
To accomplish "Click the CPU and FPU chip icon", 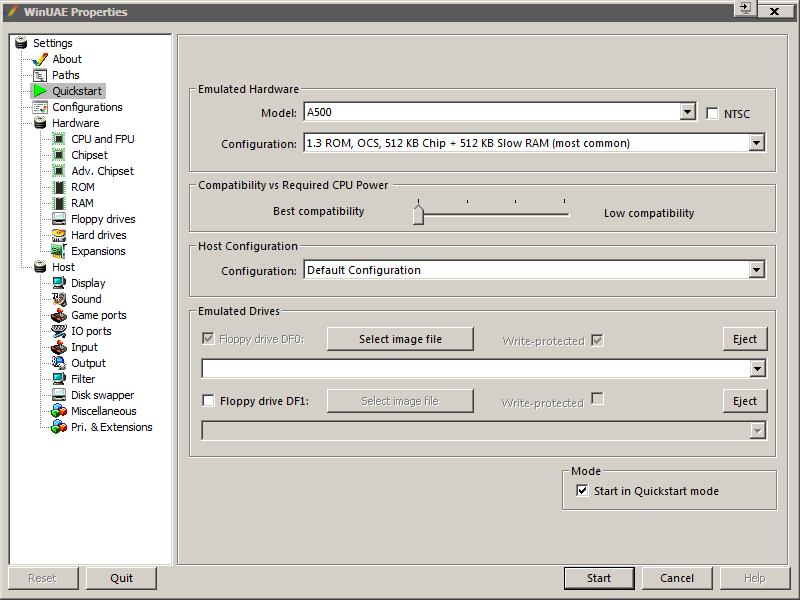I will 59,139.
